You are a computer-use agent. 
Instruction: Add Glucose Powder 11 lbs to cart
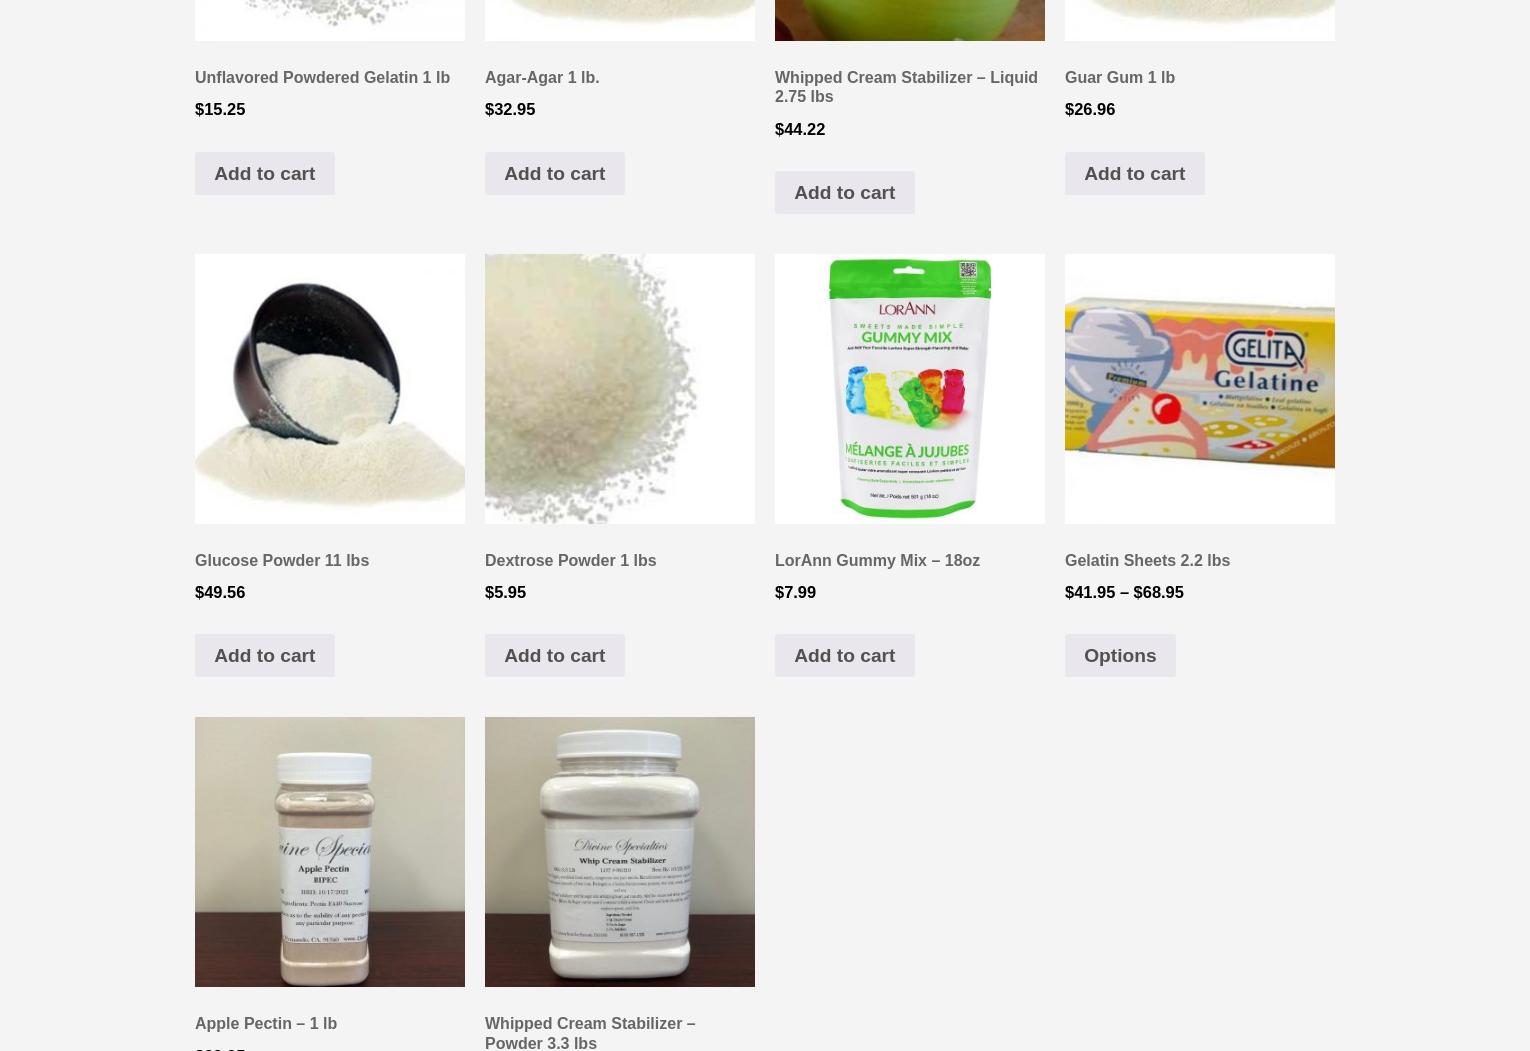pos(264,655)
